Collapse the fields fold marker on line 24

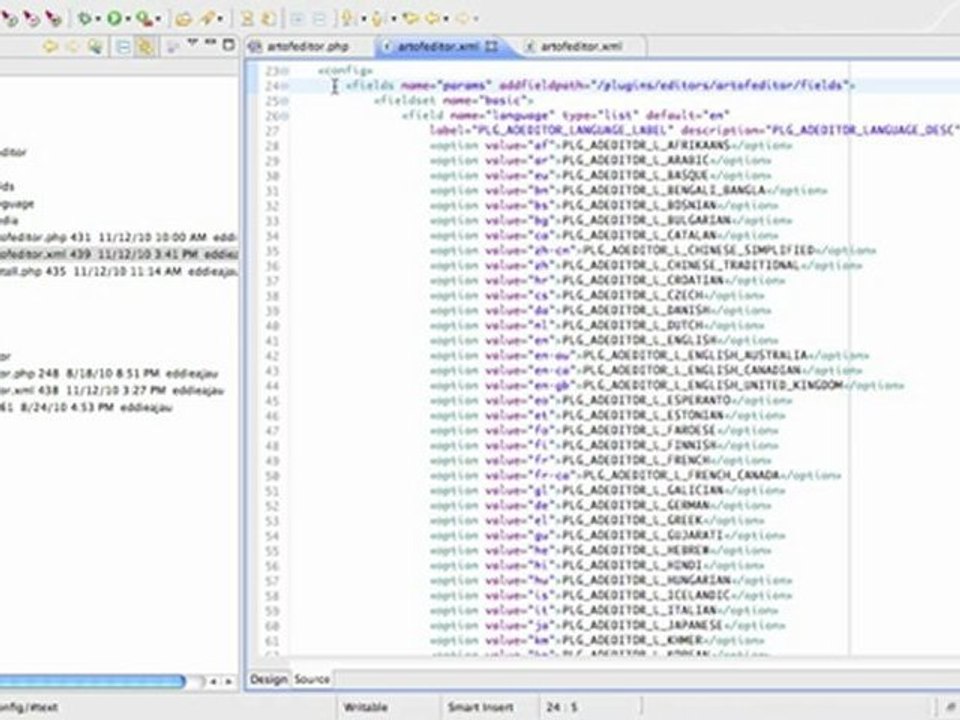285,86
